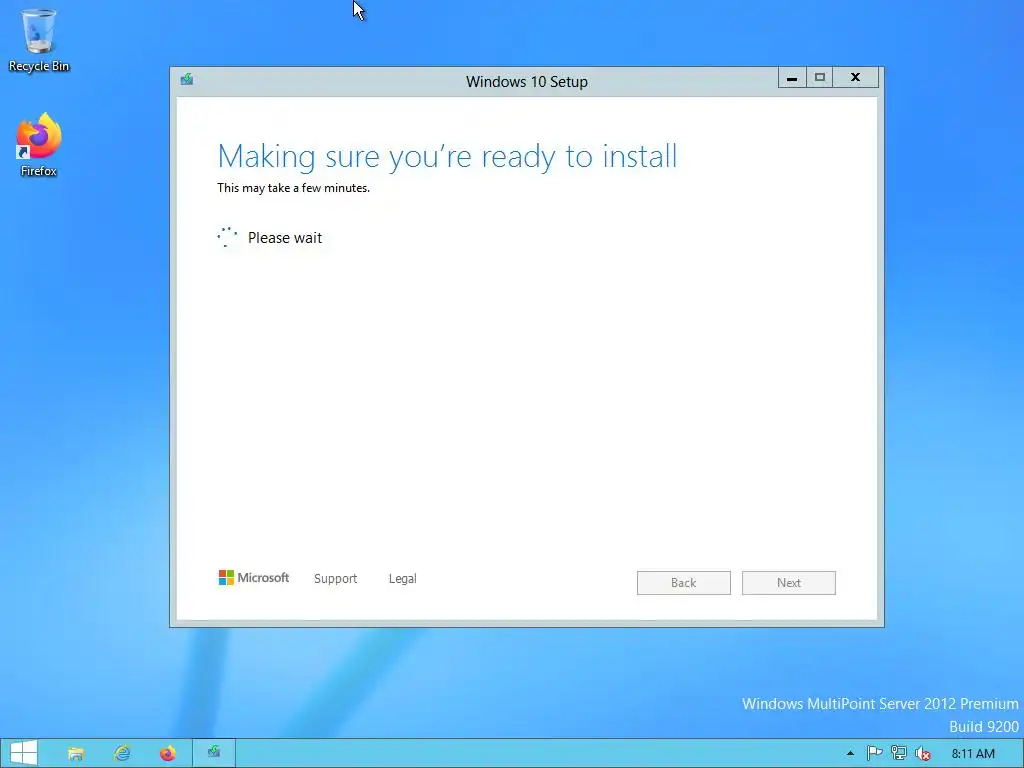Click the muted speaker tray icon
The image size is (1024, 768).
tap(923, 754)
